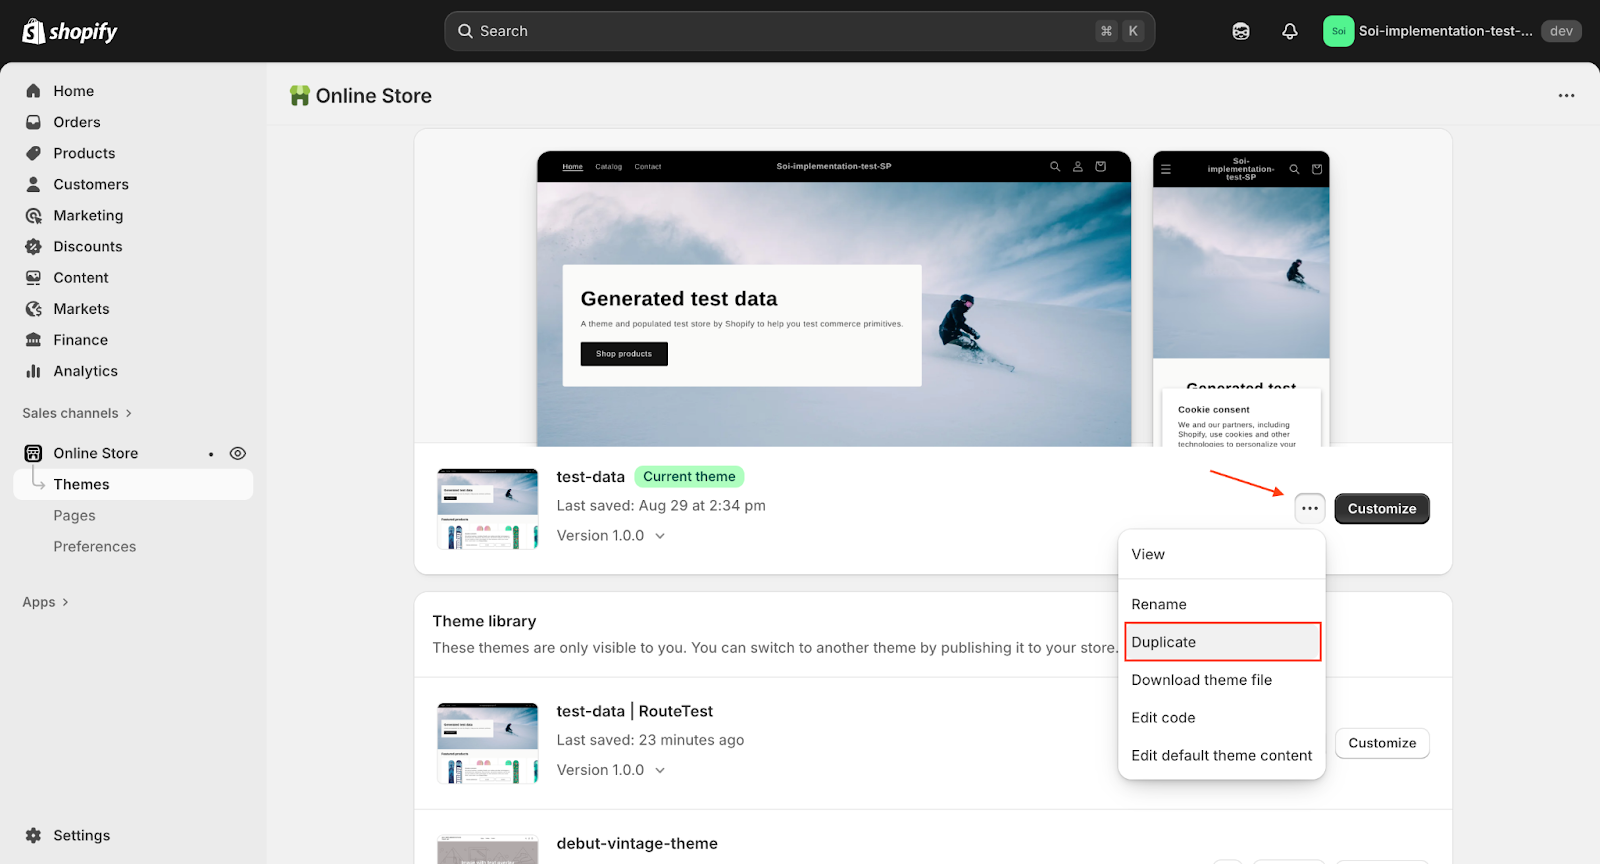
Task: Click Customize for the current theme
Action: coord(1381,509)
